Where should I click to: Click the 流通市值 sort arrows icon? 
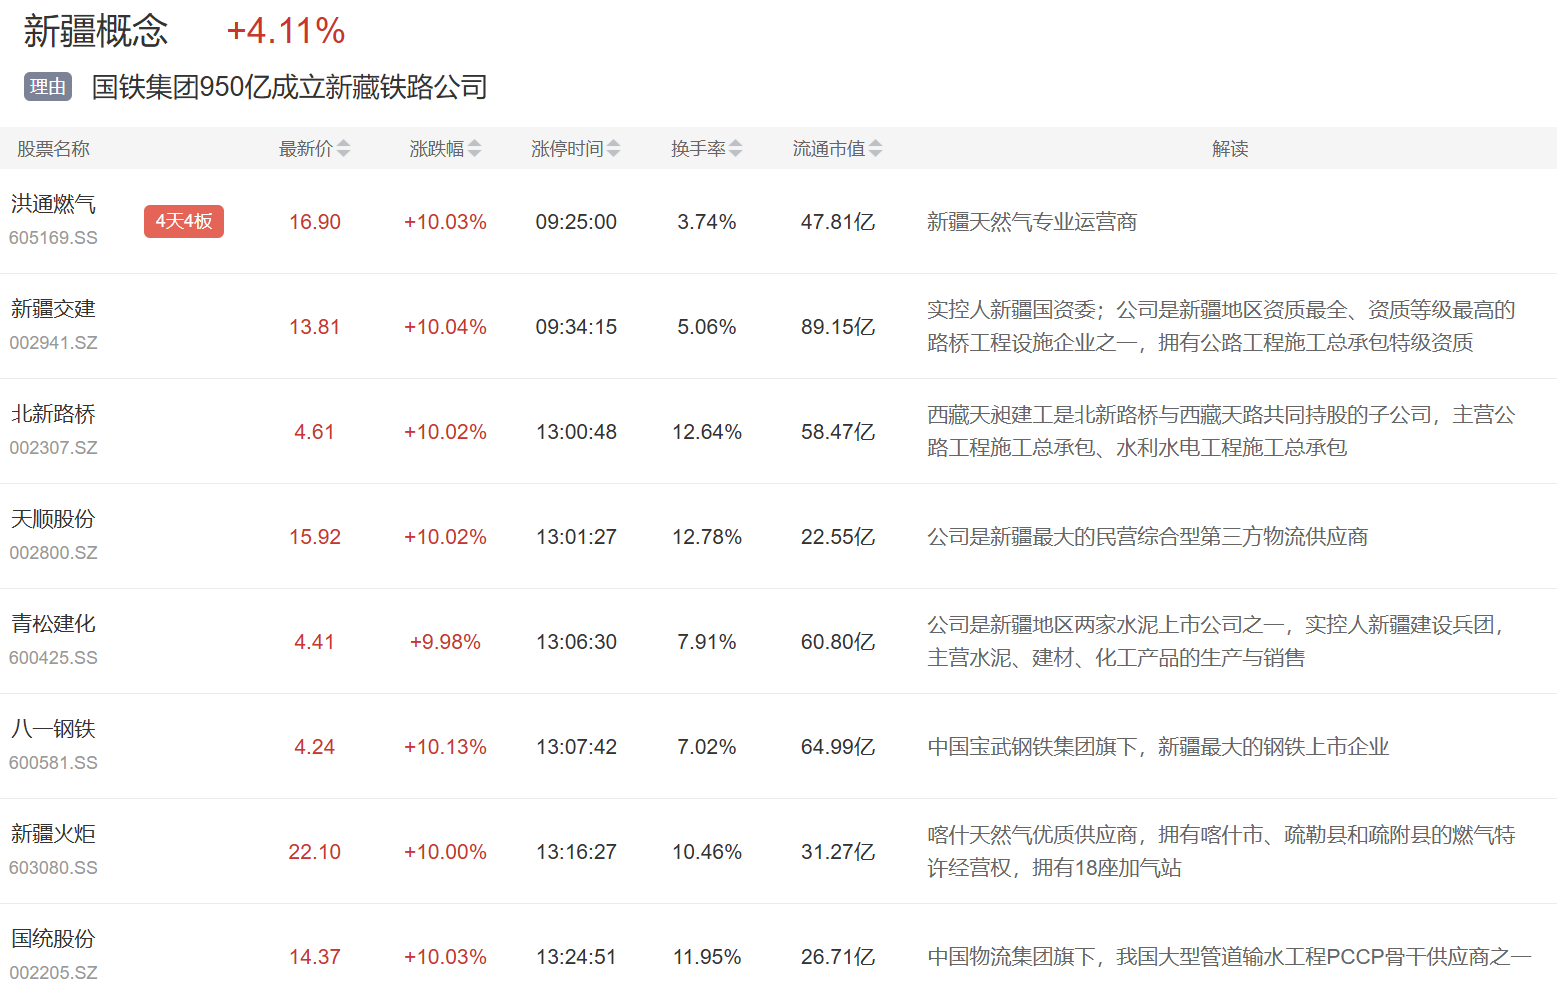876,149
